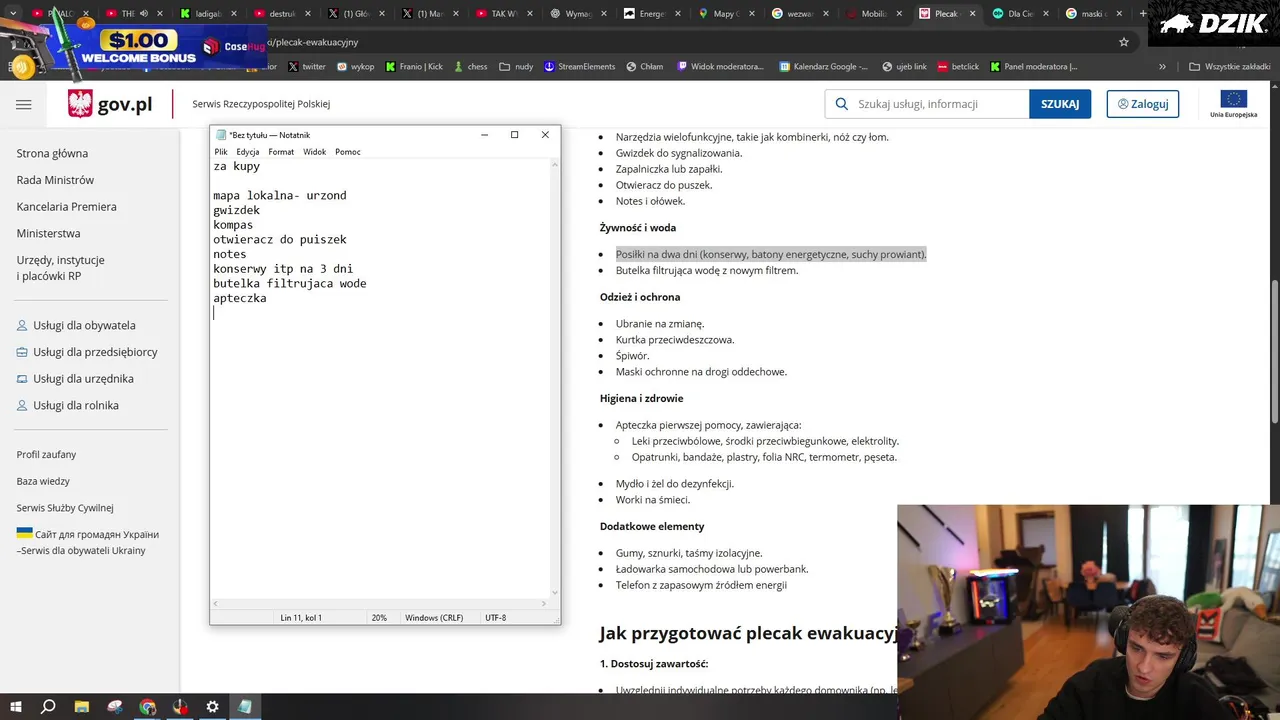Switch to the Mapy browser tab
1280x720 pixels.
[x=725, y=14]
